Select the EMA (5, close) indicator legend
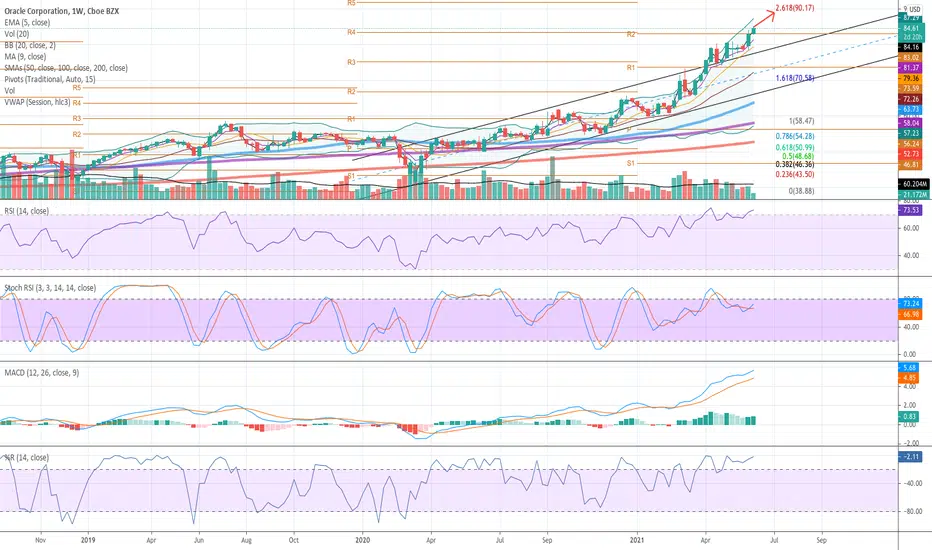932x550 pixels. tap(27, 23)
